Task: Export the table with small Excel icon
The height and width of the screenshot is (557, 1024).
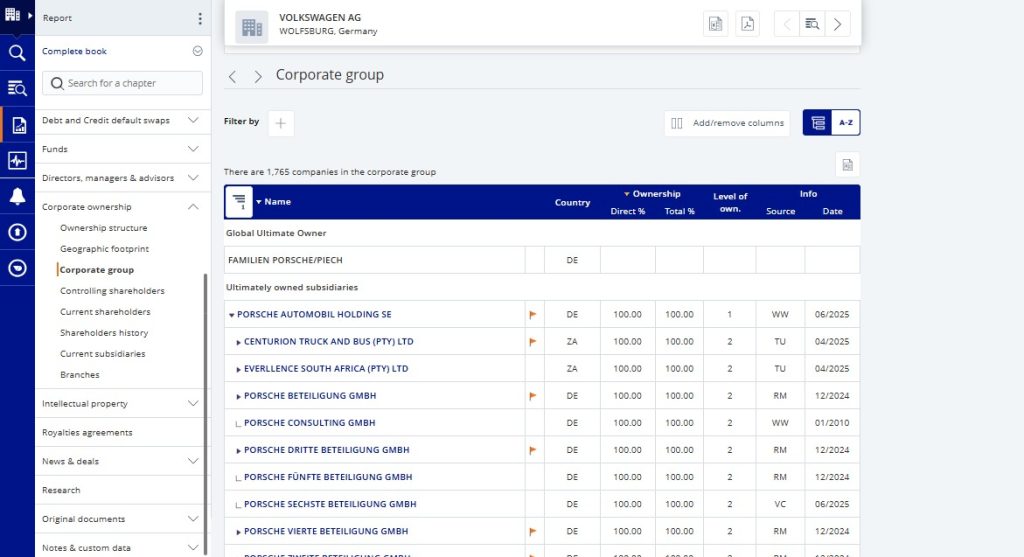Action: (x=847, y=165)
